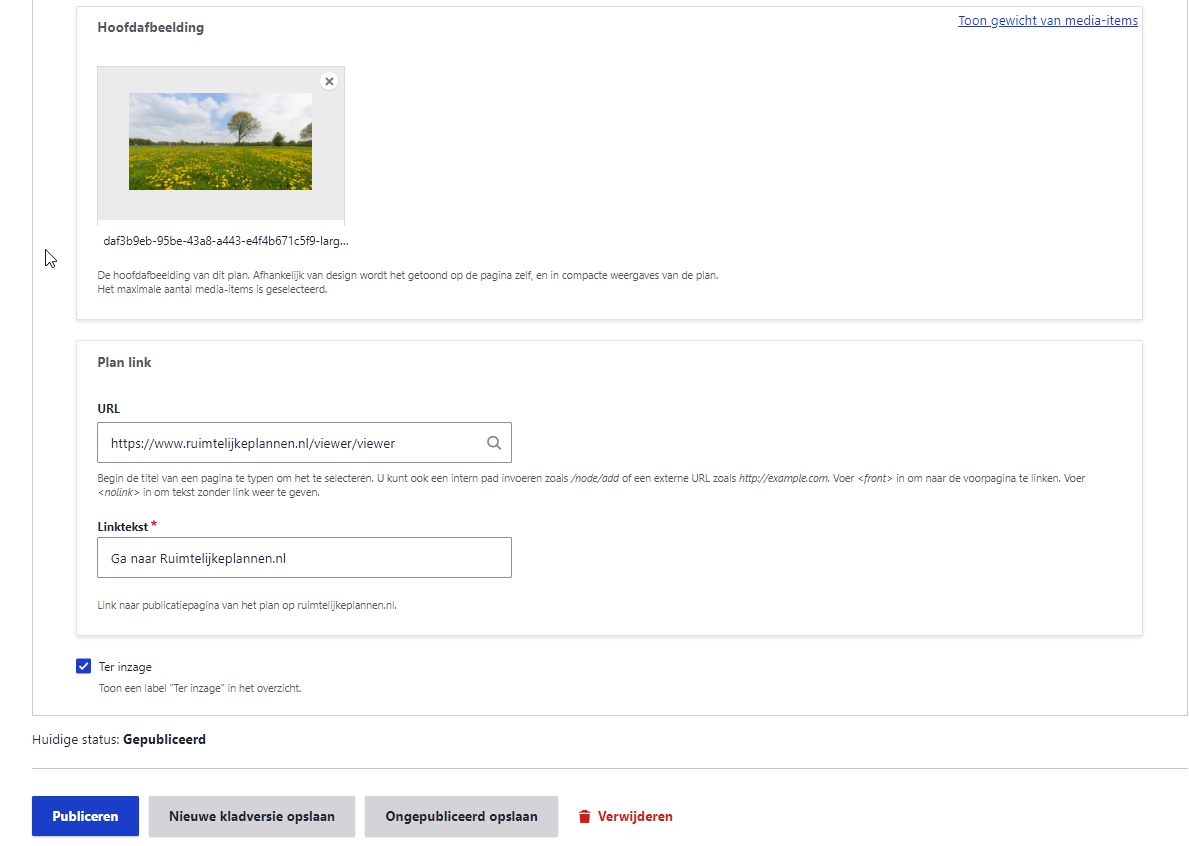Image resolution: width=1189 pixels, height=846 pixels.
Task: Select the meadow landscape thumbnail
Action: click(220, 141)
